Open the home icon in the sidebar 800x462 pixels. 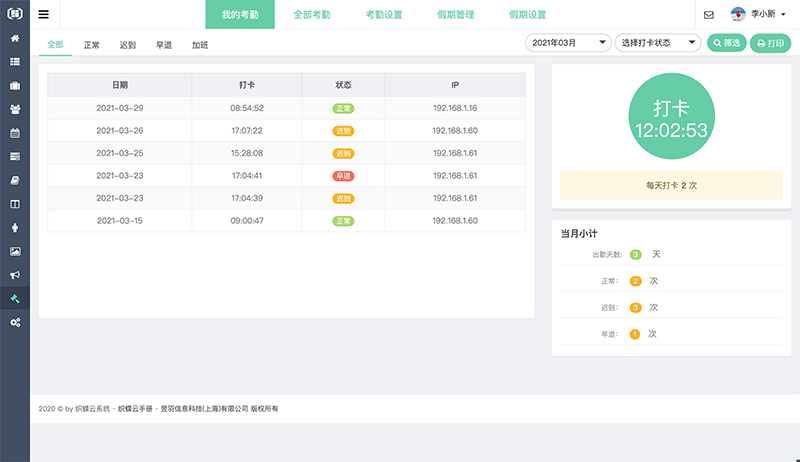[x=15, y=38]
